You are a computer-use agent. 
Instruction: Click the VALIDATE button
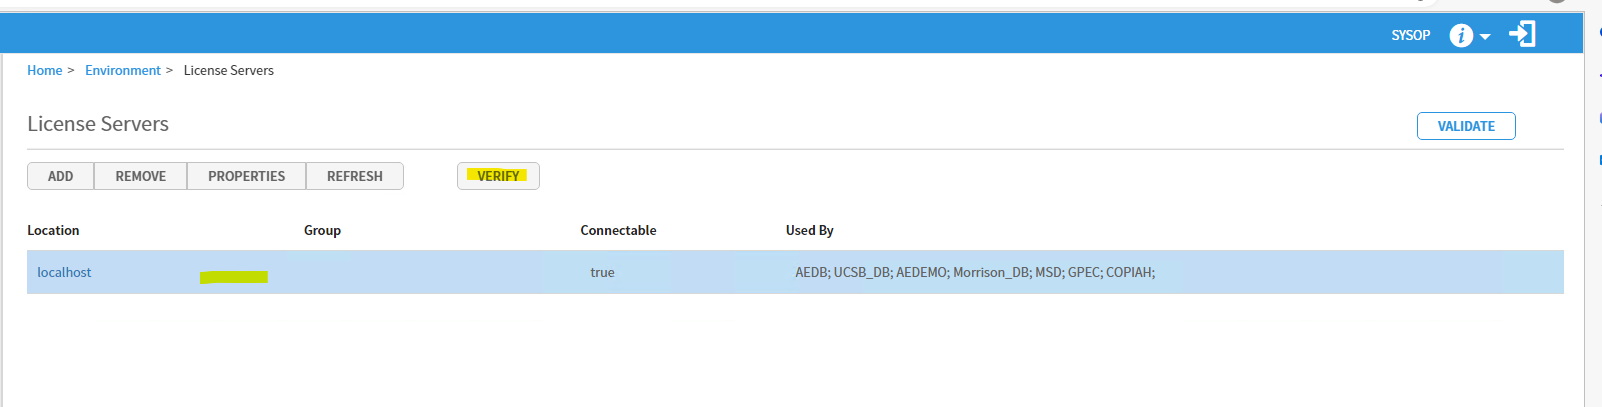pyautogui.click(x=1466, y=126)
